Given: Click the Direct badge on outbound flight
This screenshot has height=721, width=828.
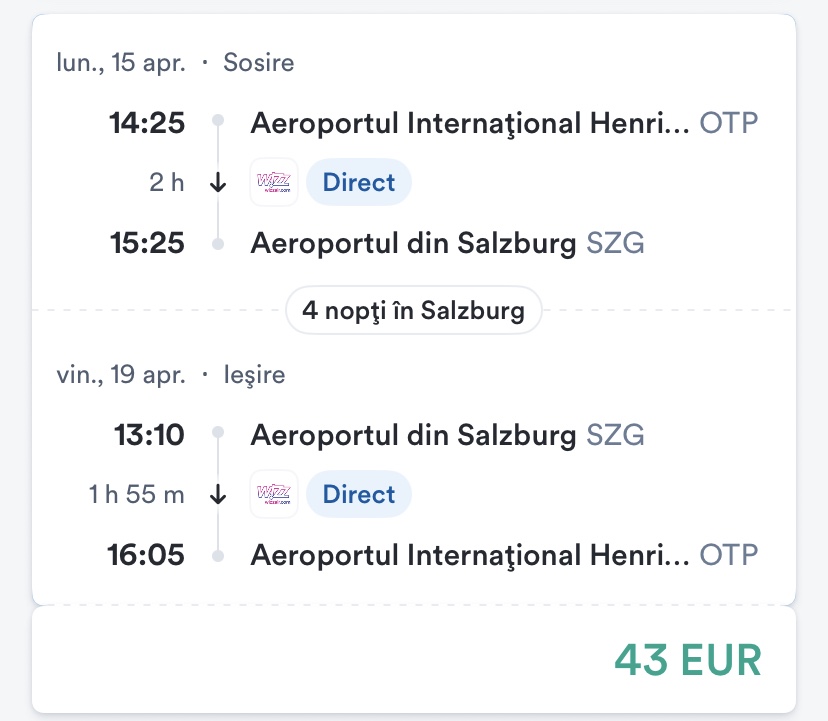Looking at the screenshot, I should (x=358, y=183).
